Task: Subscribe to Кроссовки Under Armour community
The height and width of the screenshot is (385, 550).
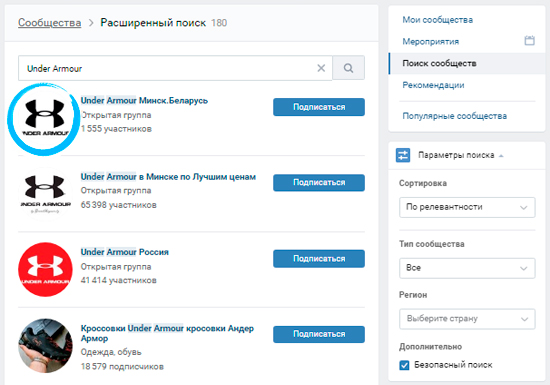Action: point(319,334)
